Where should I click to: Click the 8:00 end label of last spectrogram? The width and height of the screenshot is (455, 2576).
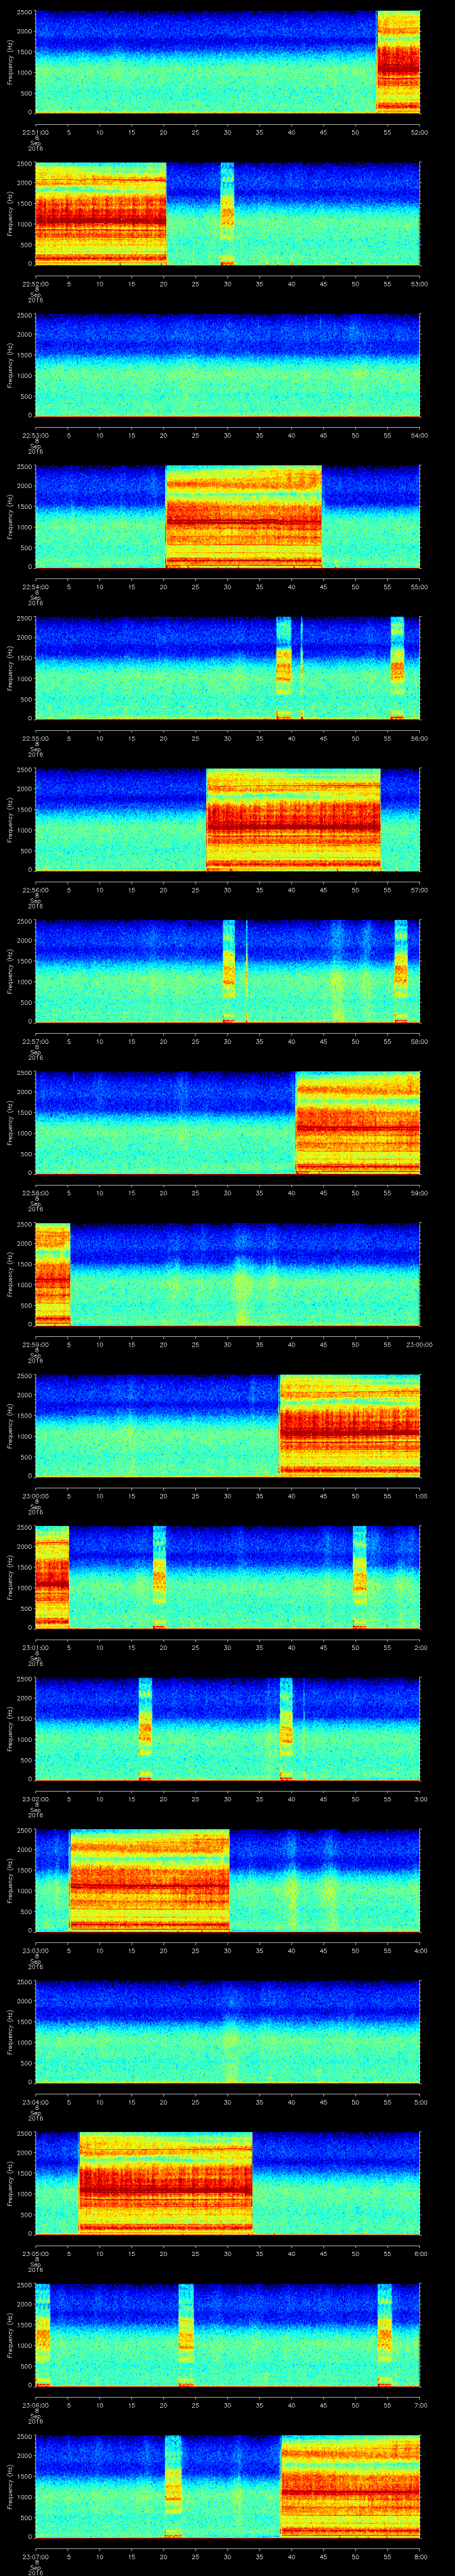click(419, 2557)
